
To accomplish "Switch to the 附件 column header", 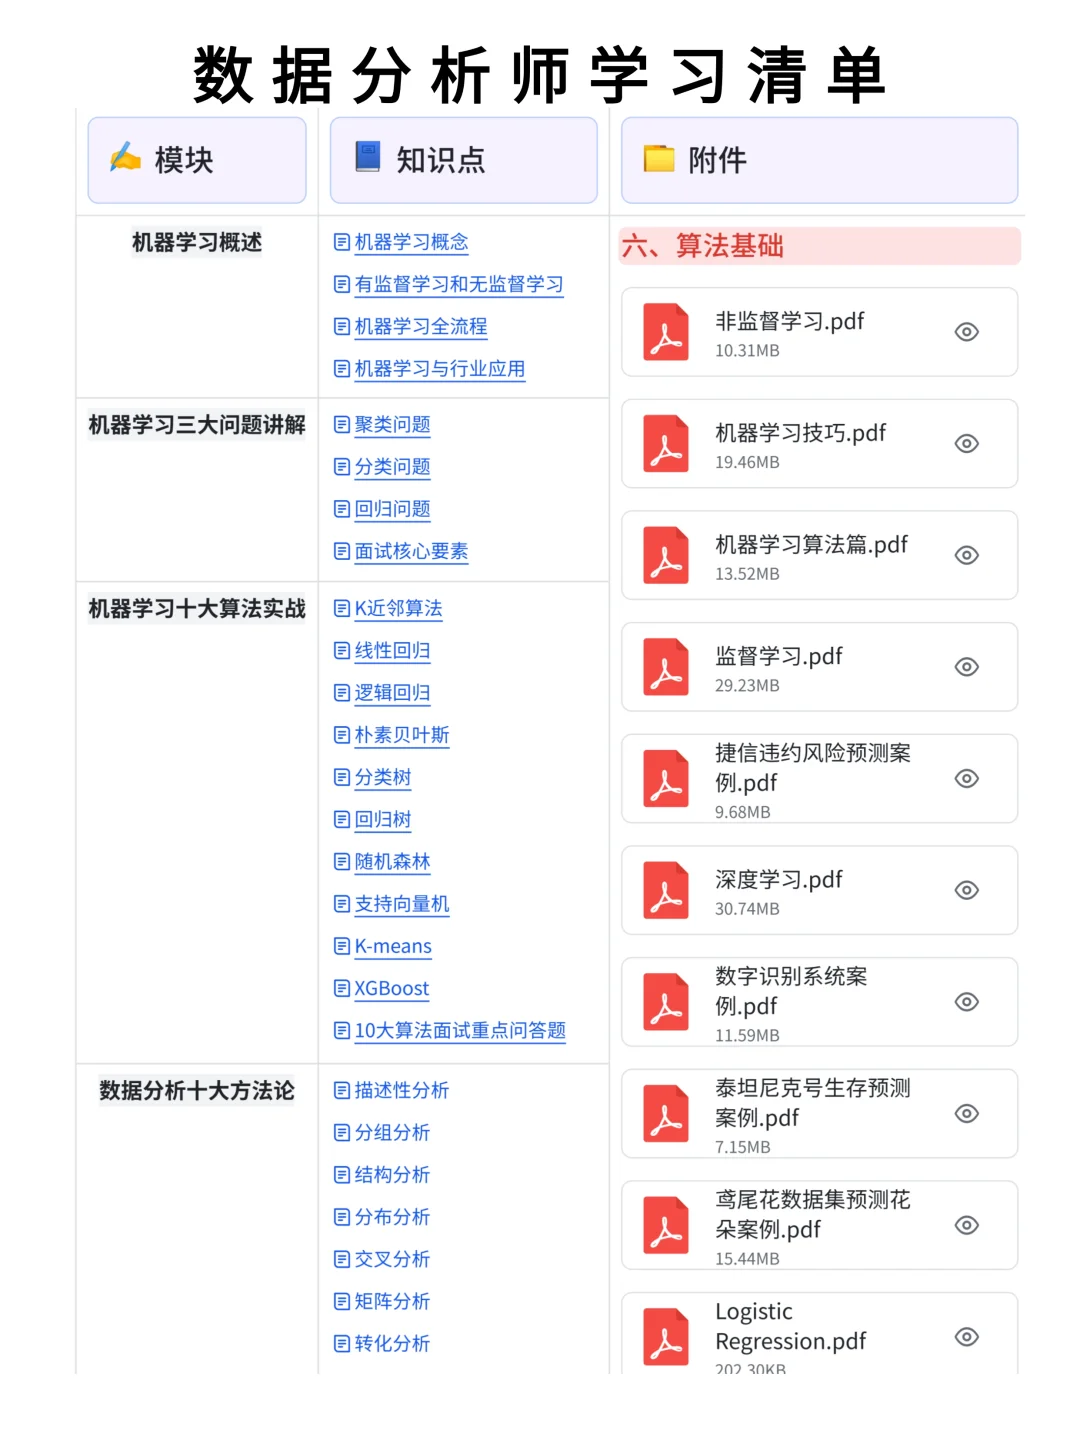I will coord(718,160).
